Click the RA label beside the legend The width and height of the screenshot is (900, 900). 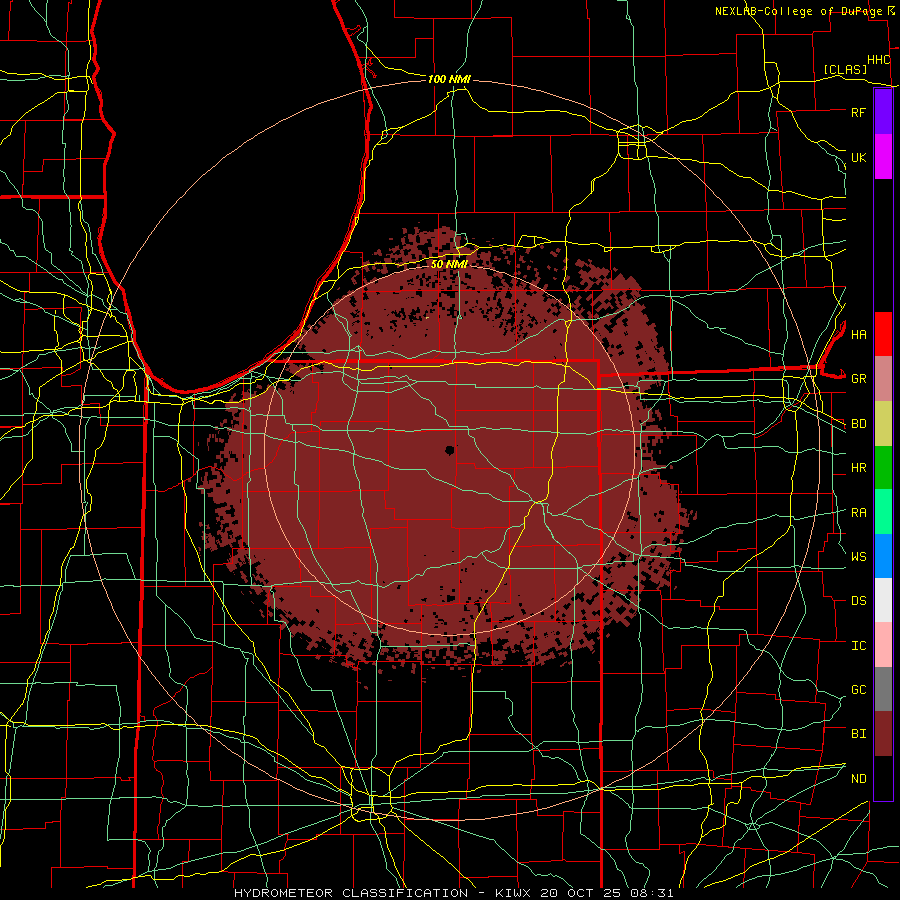click(858, 512)
